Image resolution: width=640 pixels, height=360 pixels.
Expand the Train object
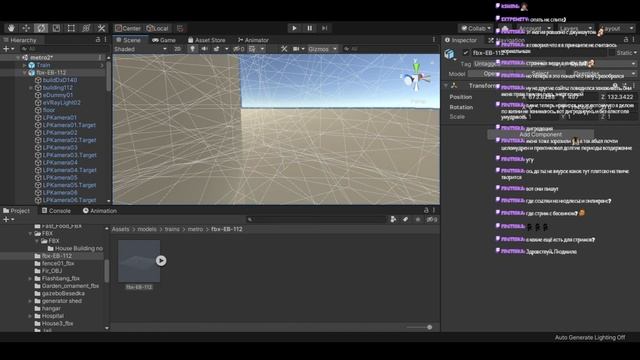coord(24,65)
